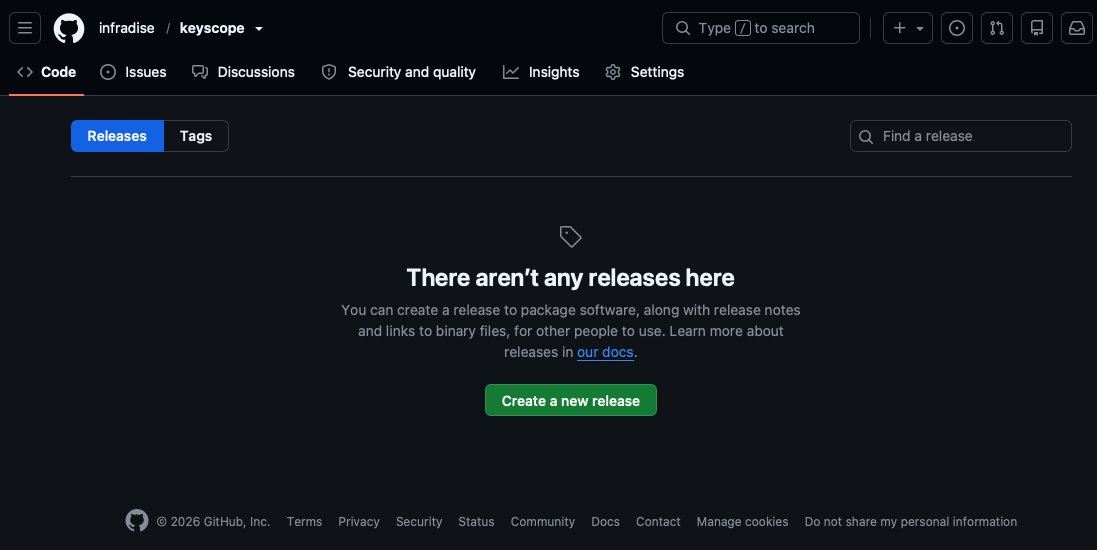Viewport: 1097px width, 550px height.
Task: Open the keyscope repository link
Action: coord(212,28)
